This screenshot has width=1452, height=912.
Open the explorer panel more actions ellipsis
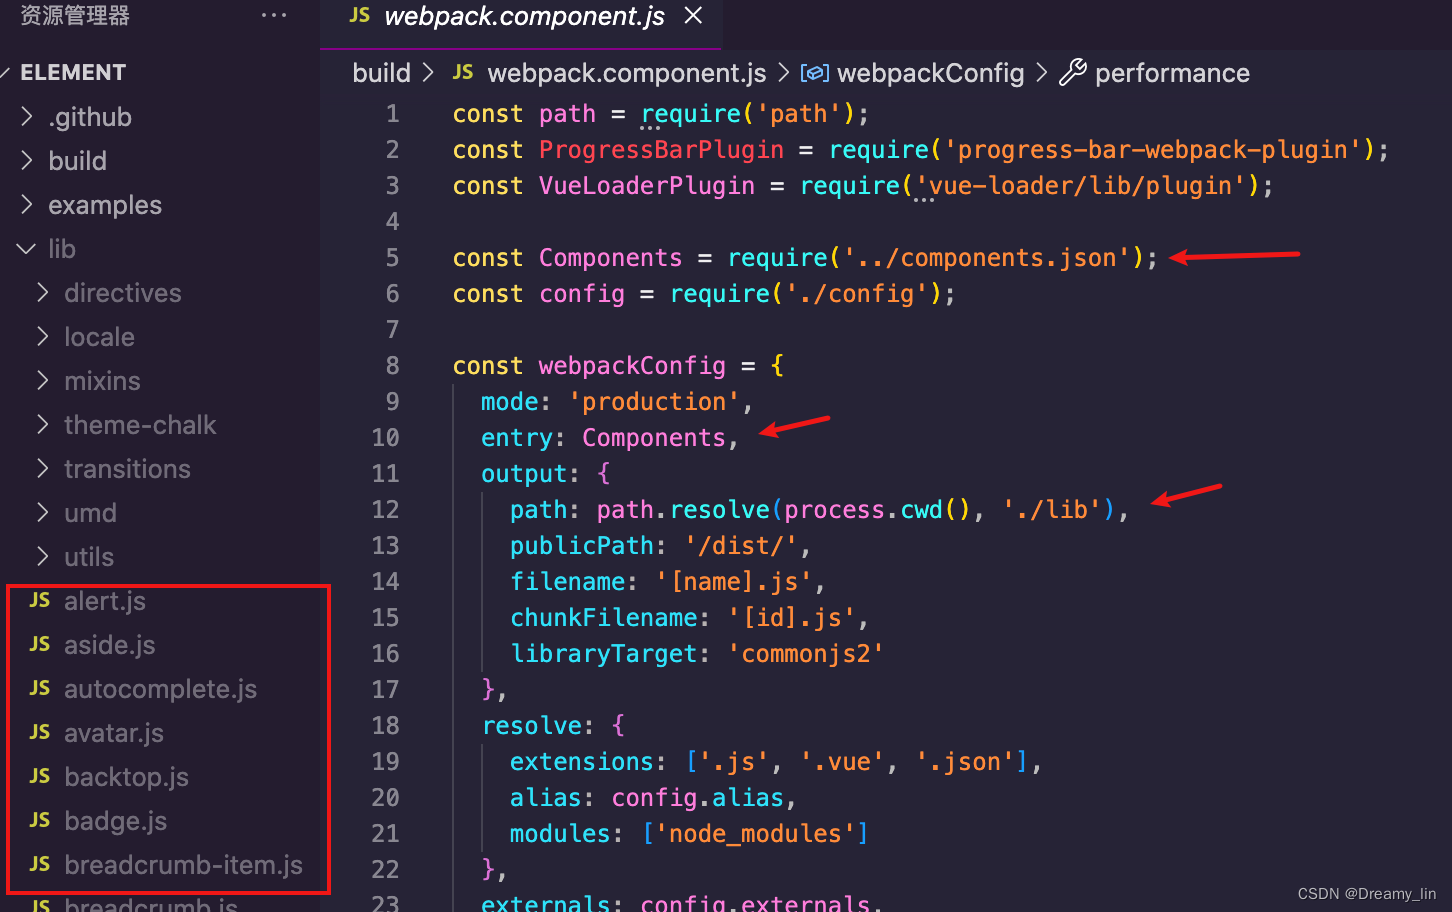pyautogui.click(x=274, y=16)
